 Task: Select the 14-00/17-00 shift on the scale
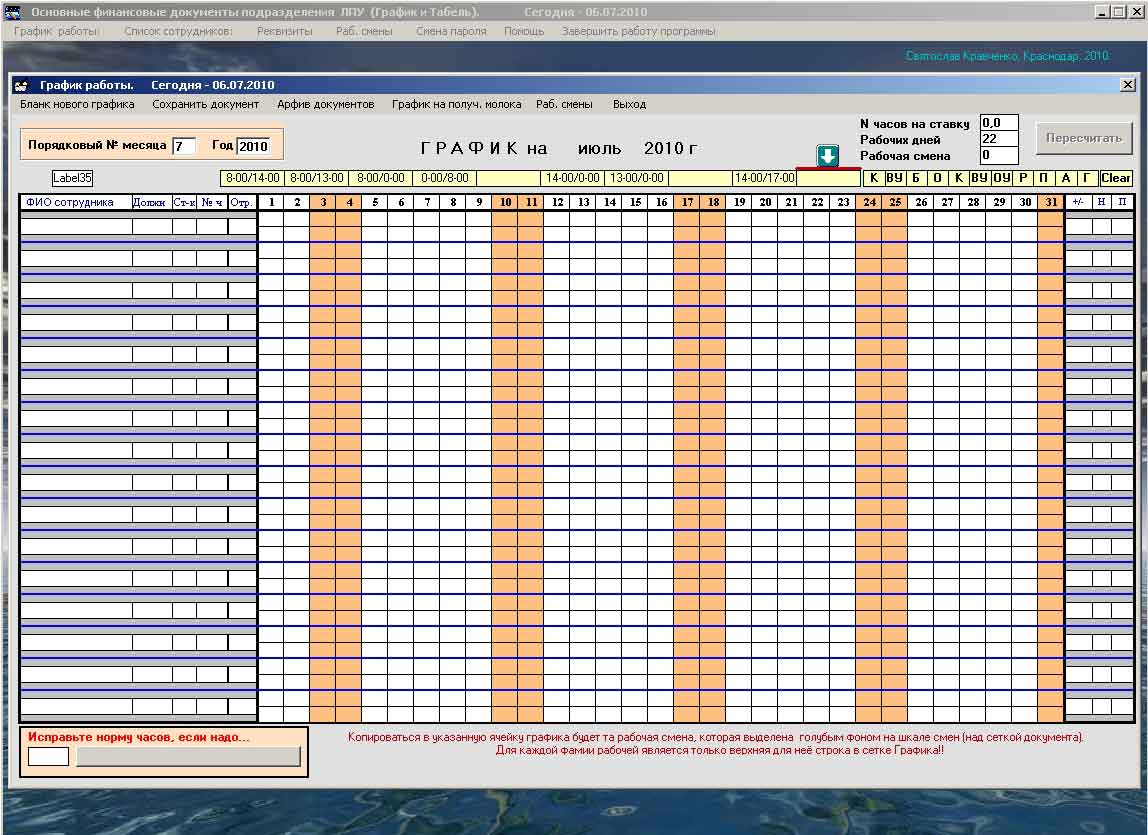(764, 178)
